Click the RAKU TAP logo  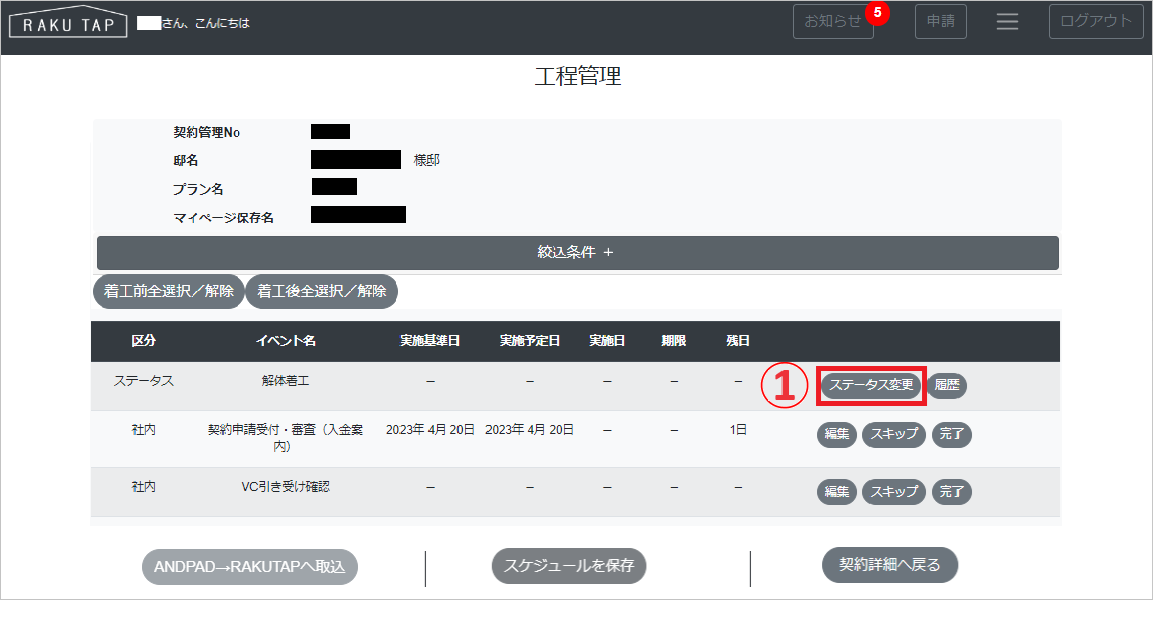click(x=68, y=24)
